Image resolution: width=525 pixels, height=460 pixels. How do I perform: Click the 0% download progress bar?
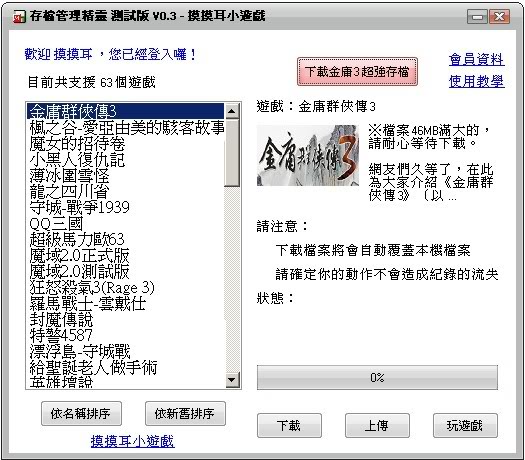pos(377,378)
